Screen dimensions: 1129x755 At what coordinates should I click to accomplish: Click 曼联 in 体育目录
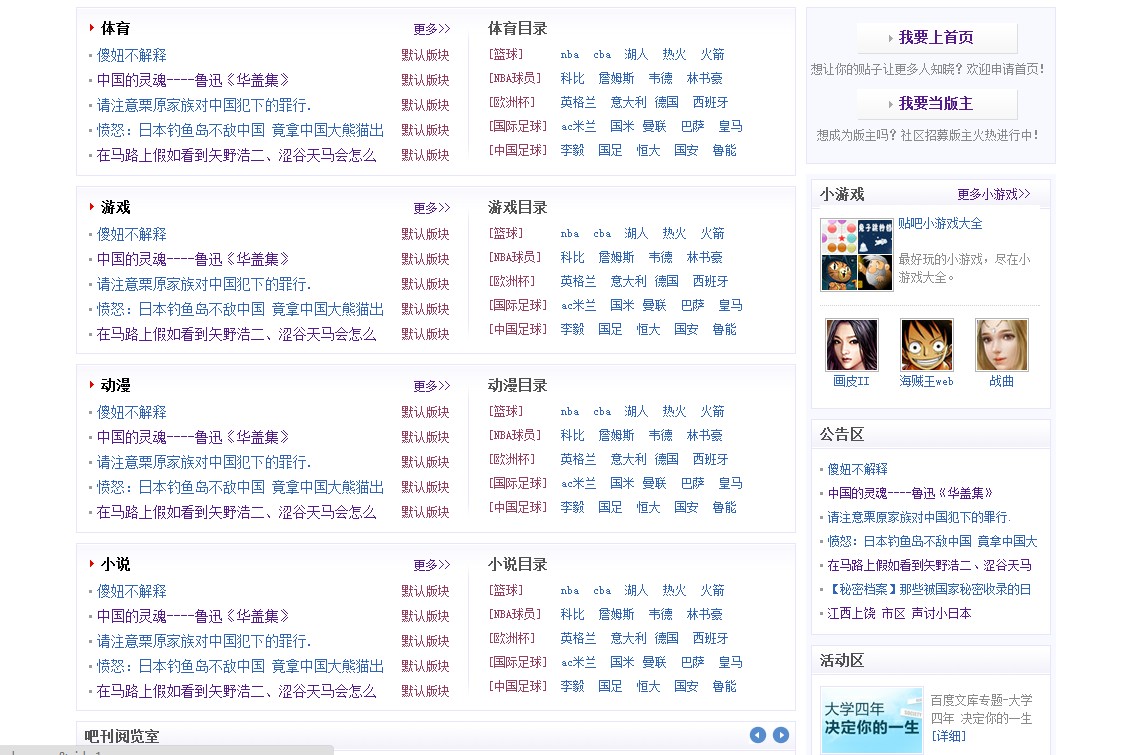click(655, 127)
